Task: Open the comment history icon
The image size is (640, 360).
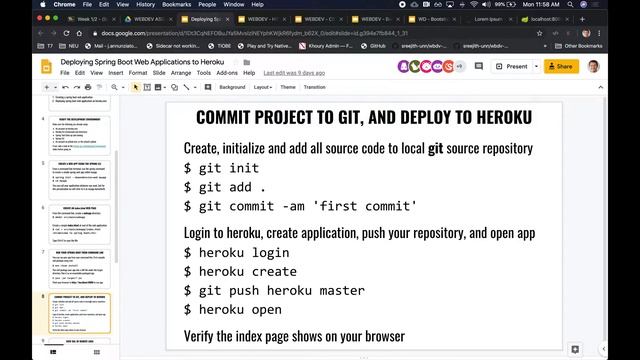Action: [479, 66]
